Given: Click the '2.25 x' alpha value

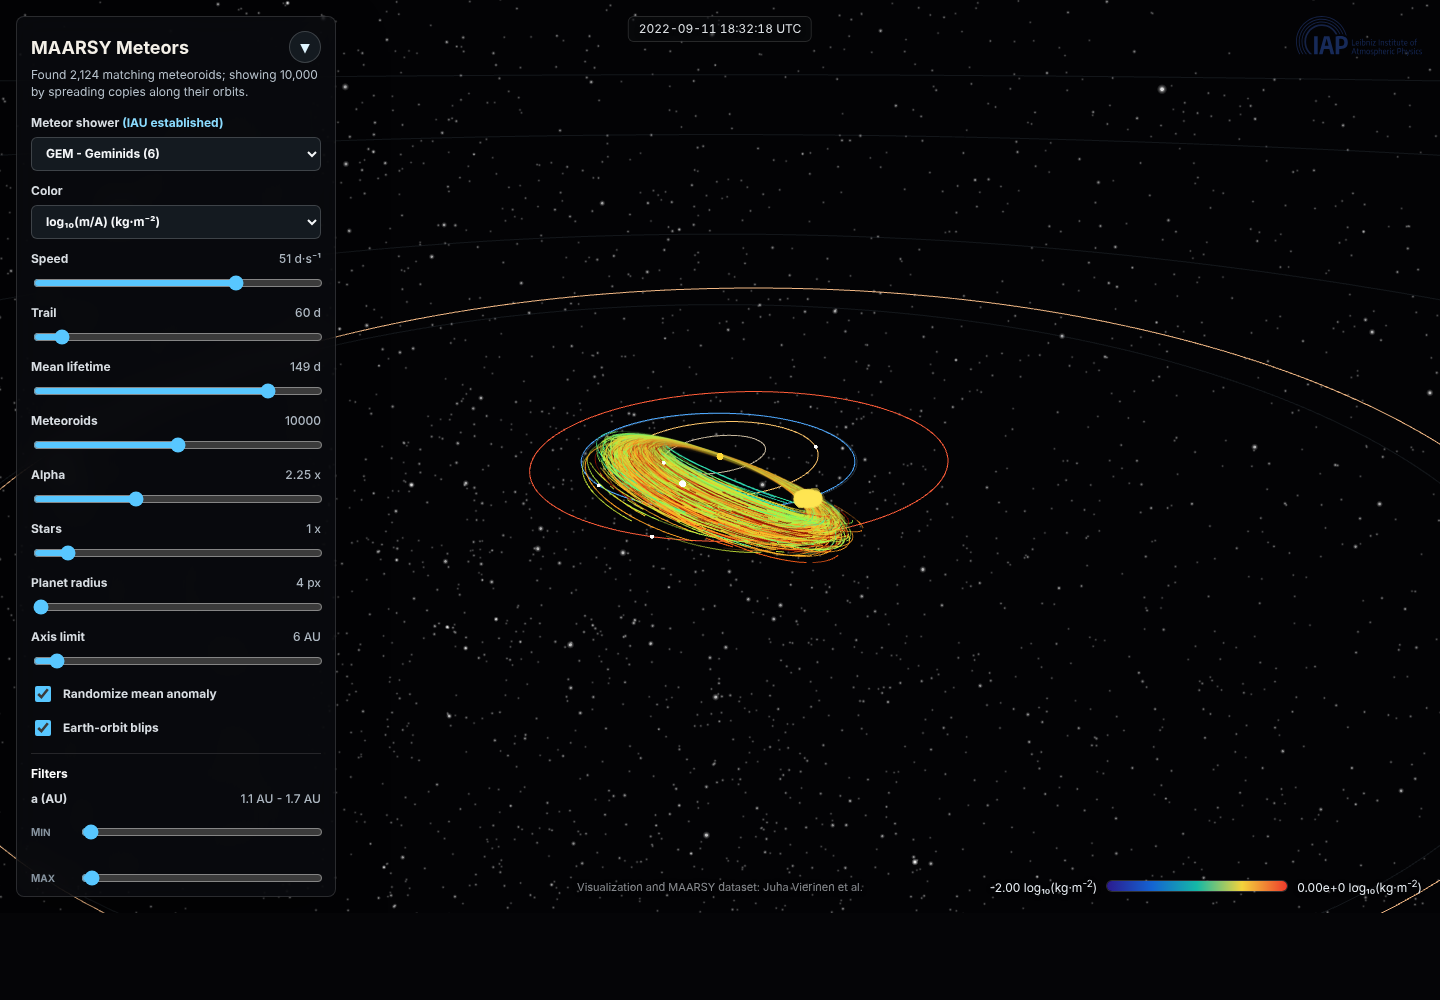Looking at the screenshot, I should tap(303, 475).
